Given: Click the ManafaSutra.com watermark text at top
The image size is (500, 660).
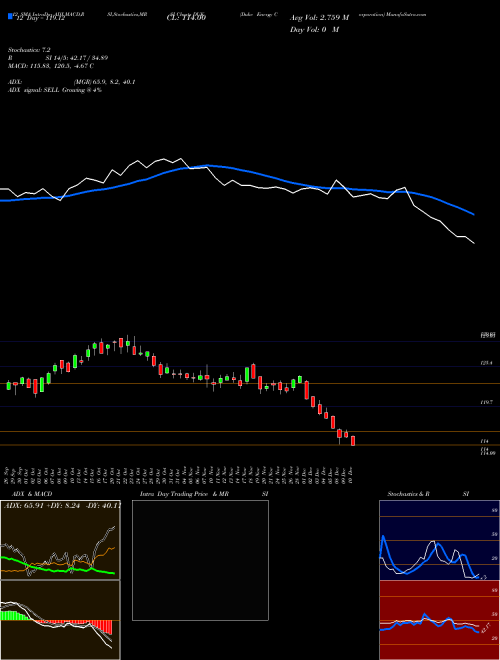Looking at the screenshot, I should 406,14.
